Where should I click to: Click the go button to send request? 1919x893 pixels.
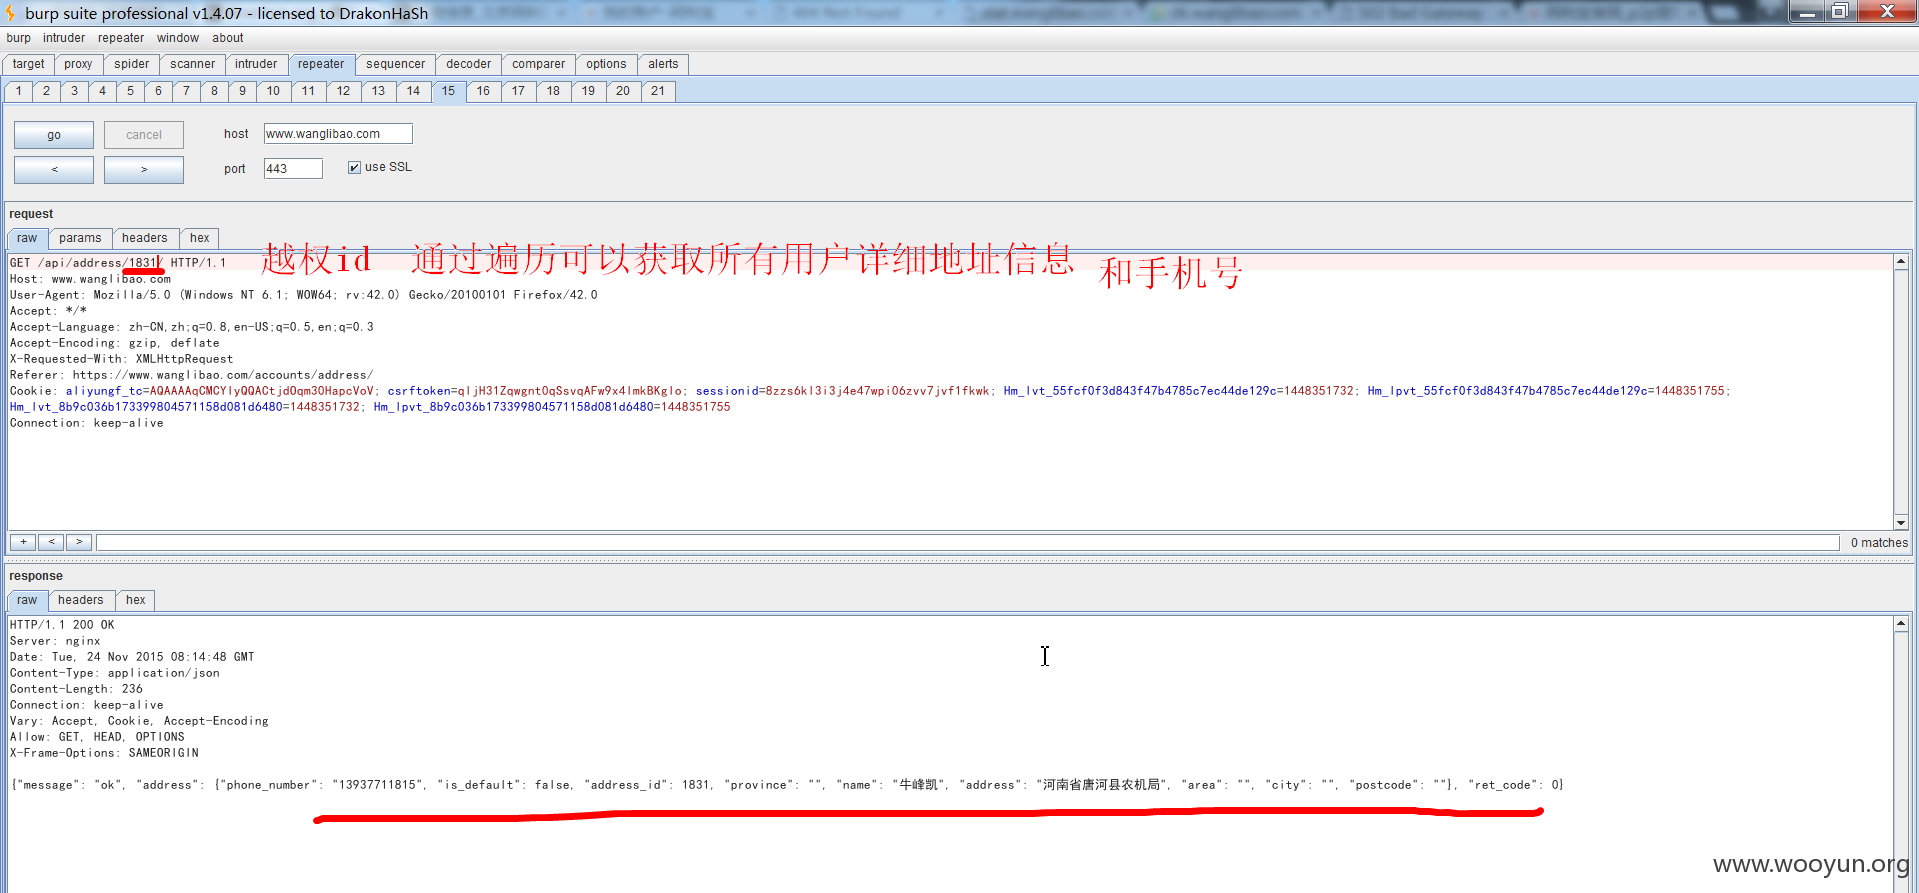(54, 135)
